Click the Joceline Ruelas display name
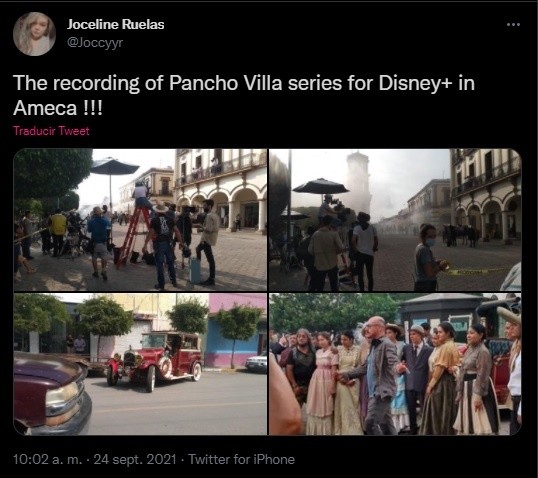 tap(115, 24)
